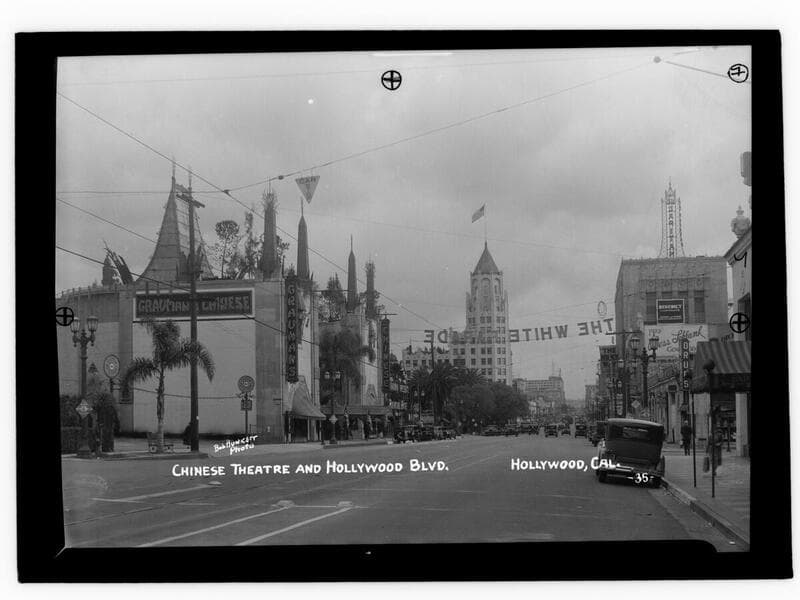Click the photographer's signature near the sidewalk
The image size is (800, 600).
pyautogui.click(x=235, y=444)
